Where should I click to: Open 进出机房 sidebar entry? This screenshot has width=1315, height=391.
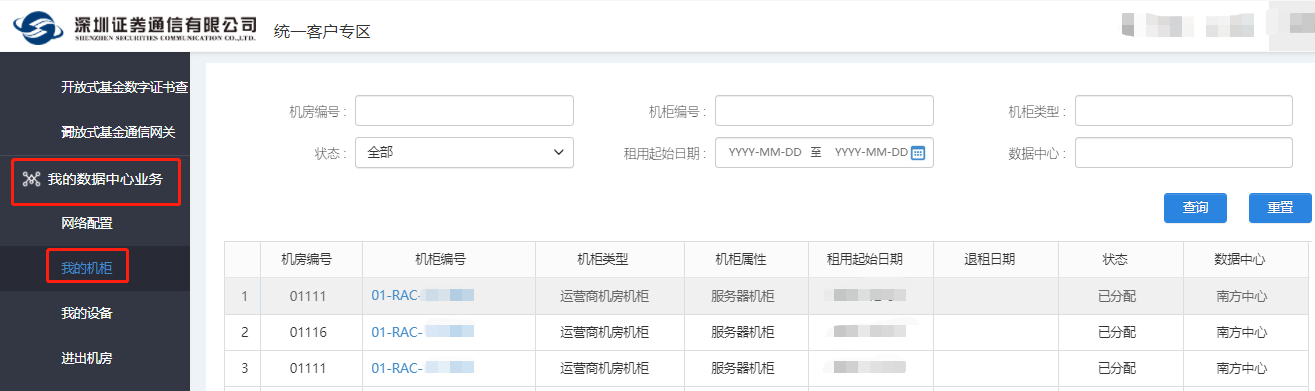tap(87, 358)
